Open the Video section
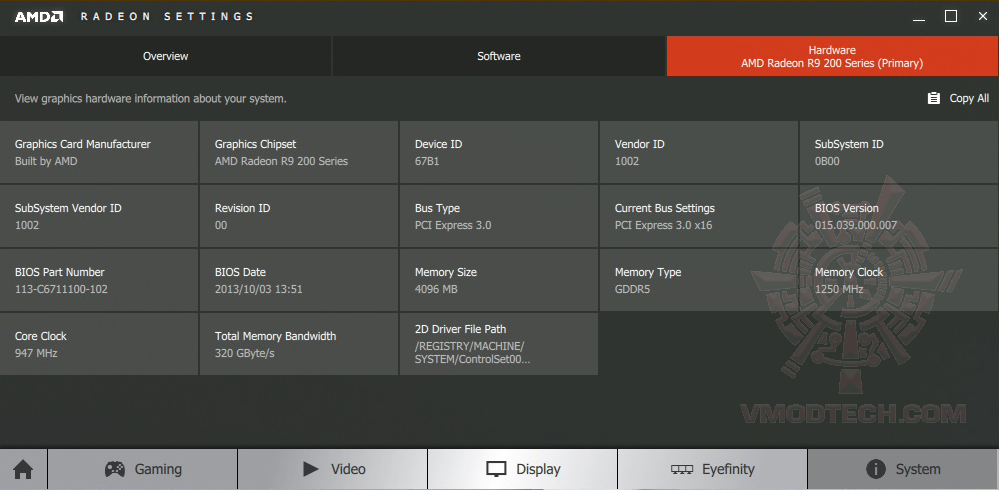999x490 pixels. click(x=333, y=470)
